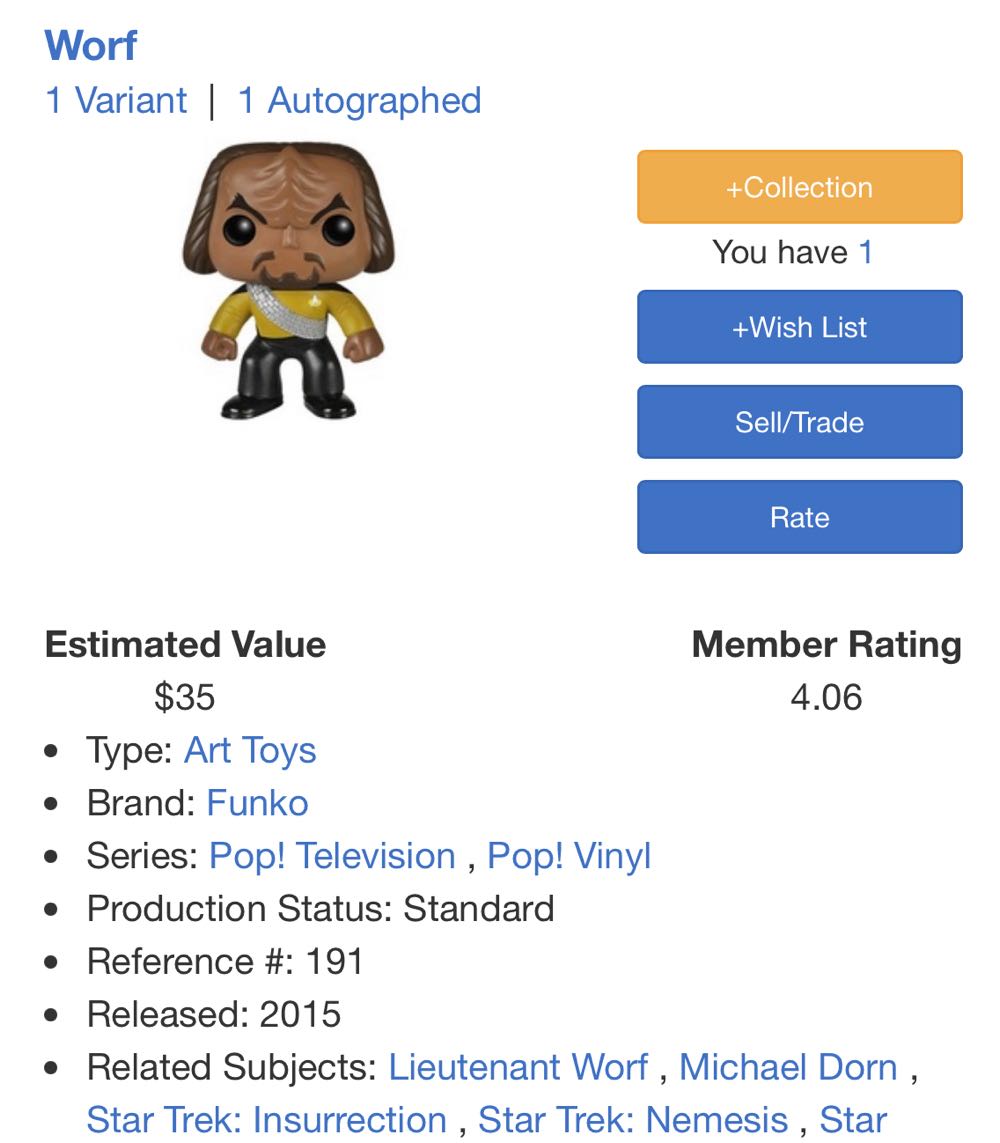Rate this Worf figure

[x=798, y=516]
